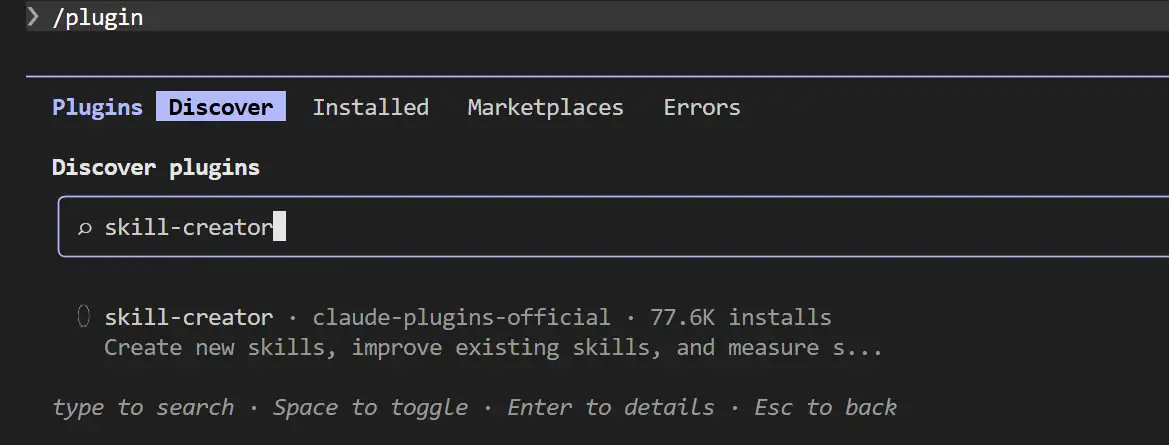Show the Errors tab

[x=702, y=107]
